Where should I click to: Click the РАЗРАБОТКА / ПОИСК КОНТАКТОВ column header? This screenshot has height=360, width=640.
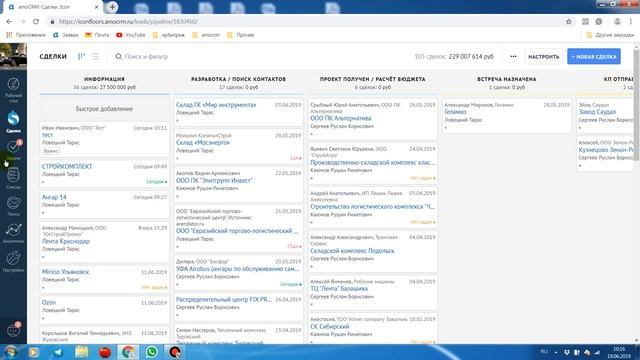[238, 79]
